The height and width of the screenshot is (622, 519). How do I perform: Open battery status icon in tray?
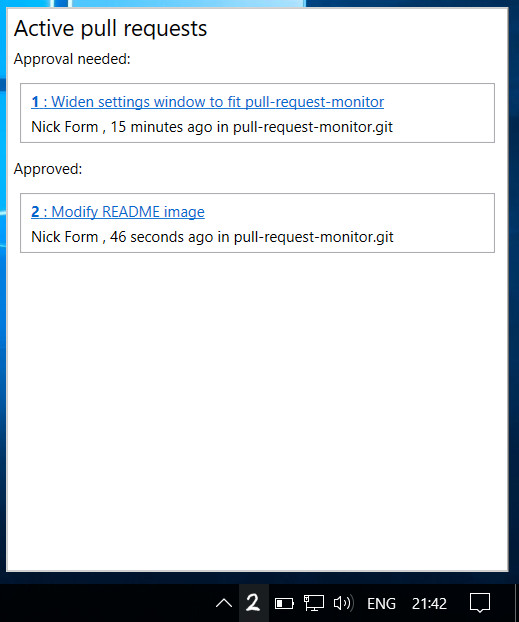coord(284,604)
